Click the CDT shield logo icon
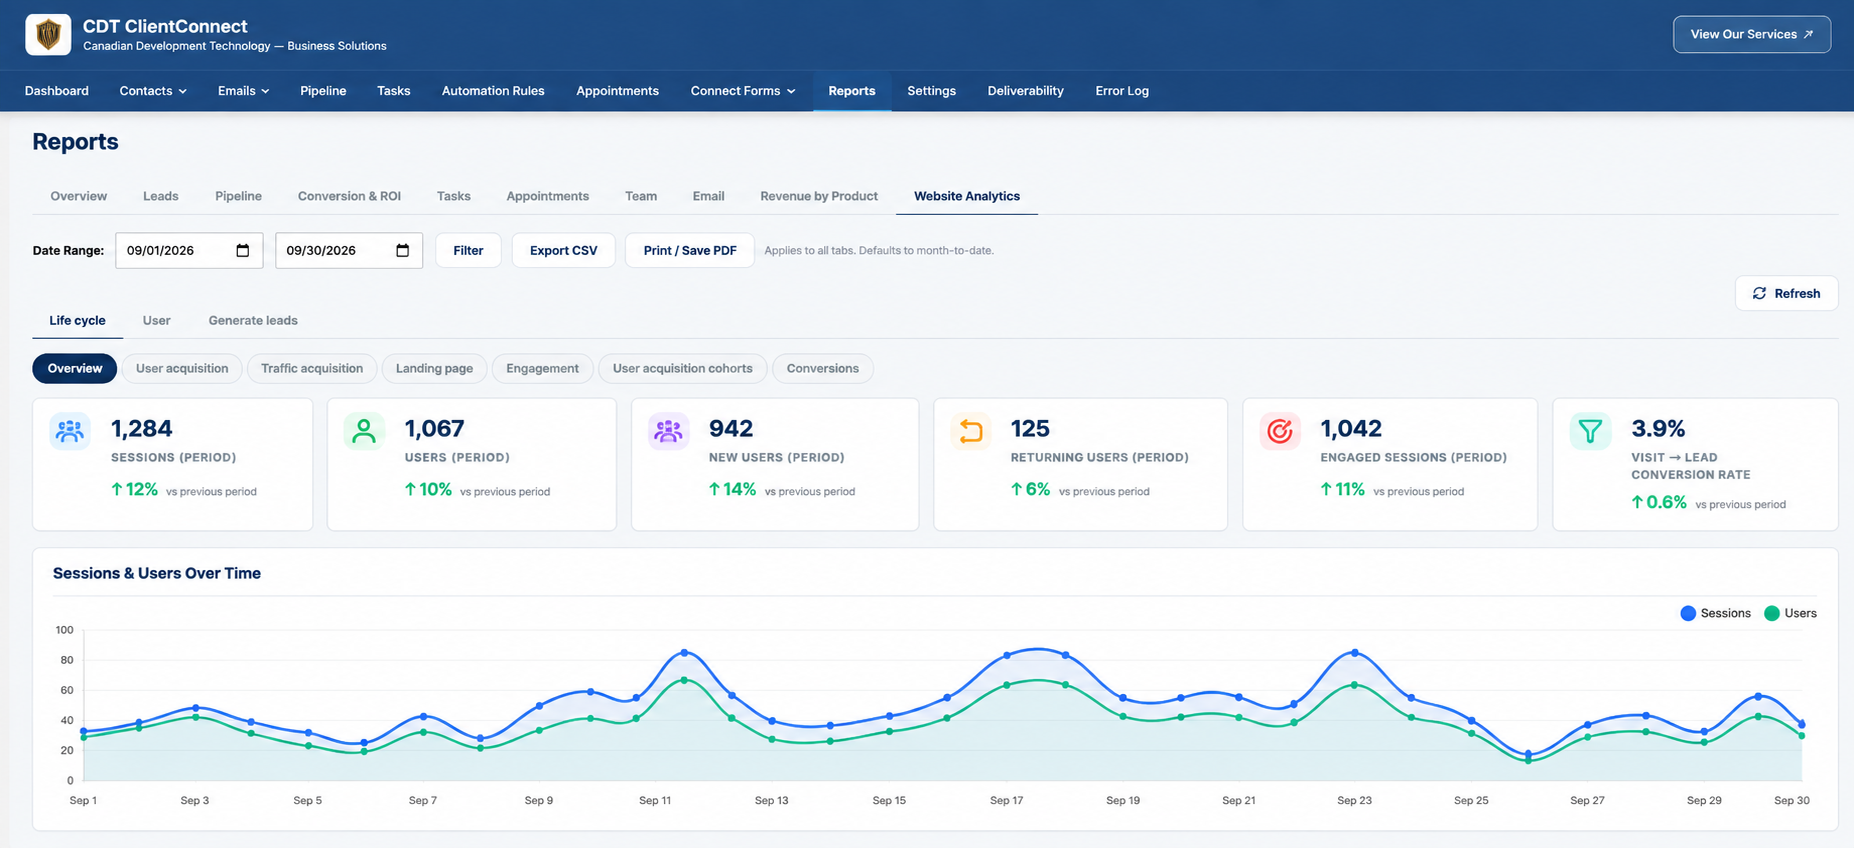The image size is (1854, 848). 48,35
